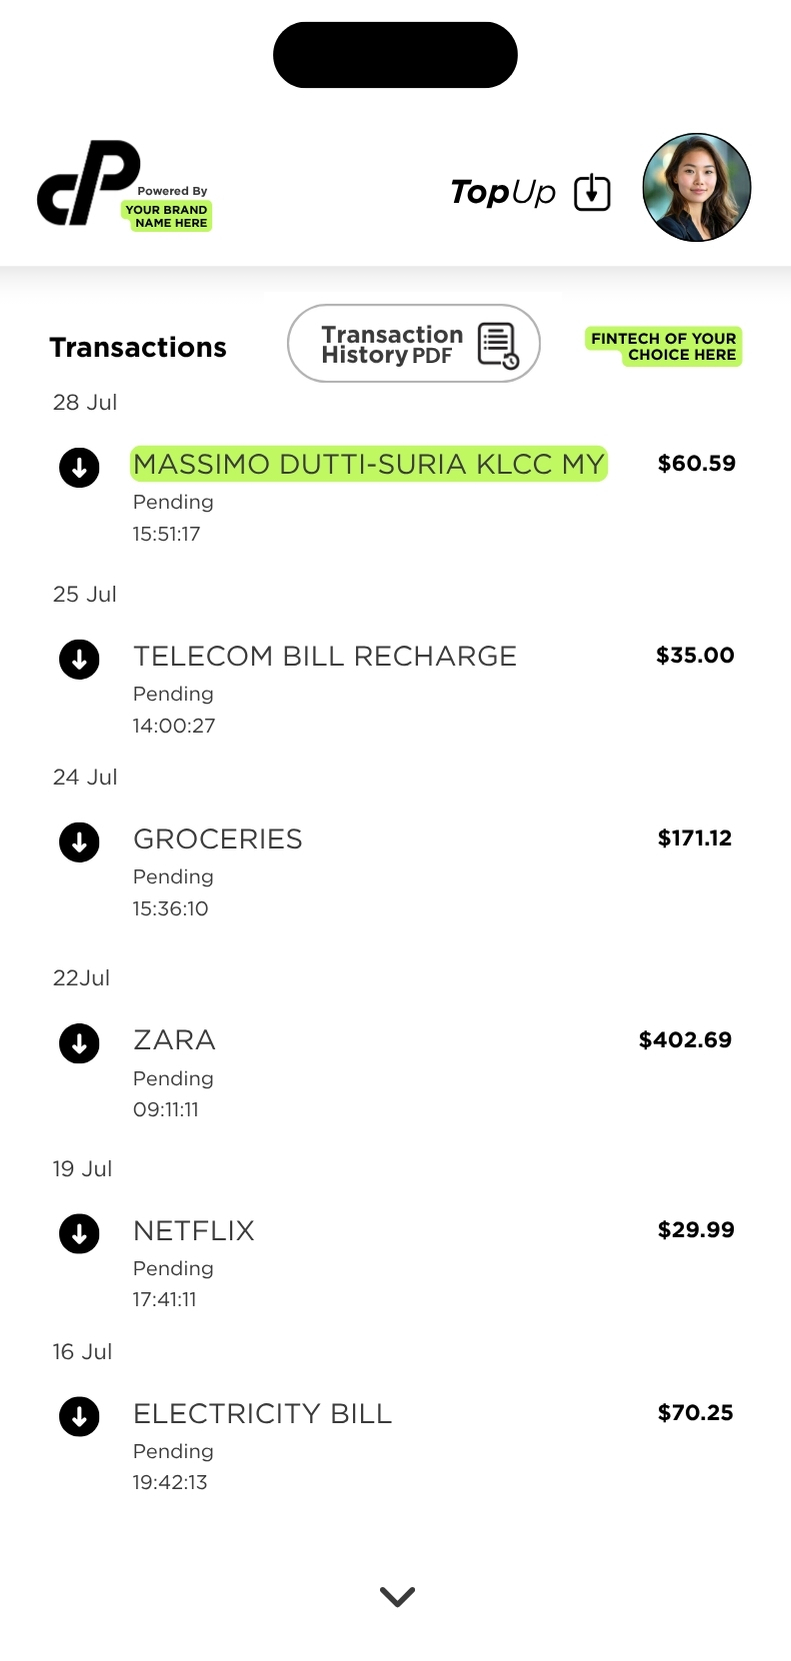Image resolution: width=791 pixels, height=1661 pixels.
Task: Click the document icon in Transaction History
Action: point(497,346)
